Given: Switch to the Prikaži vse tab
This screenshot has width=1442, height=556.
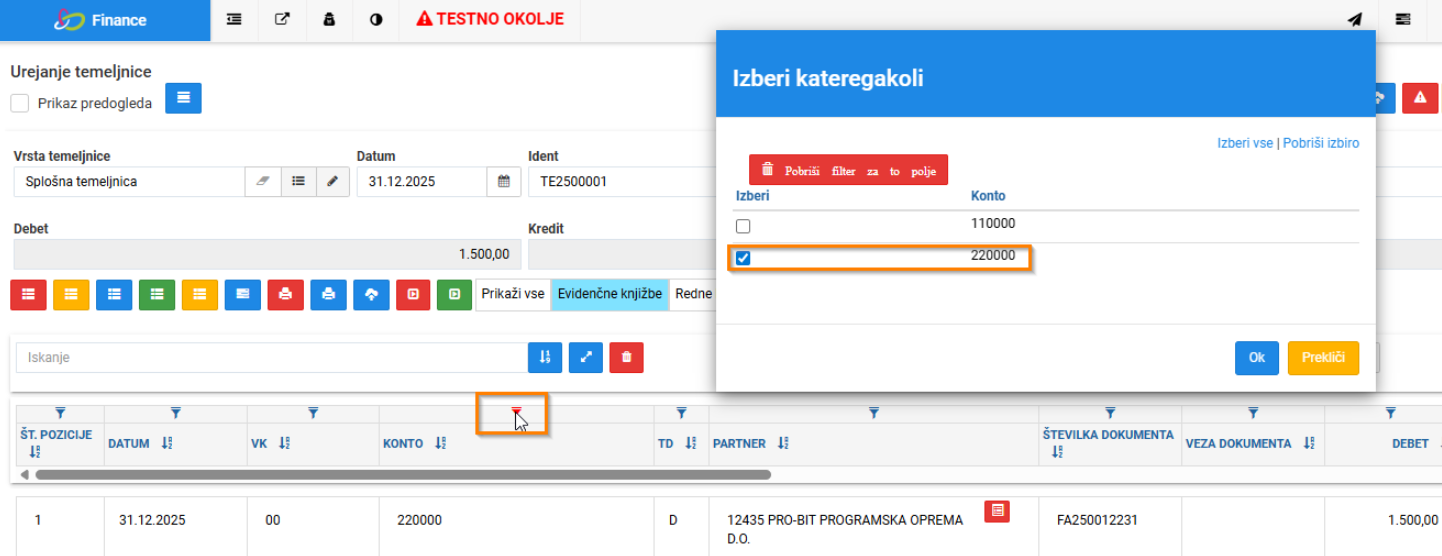Looking at the screenshot, I should (x=513, y=294).
